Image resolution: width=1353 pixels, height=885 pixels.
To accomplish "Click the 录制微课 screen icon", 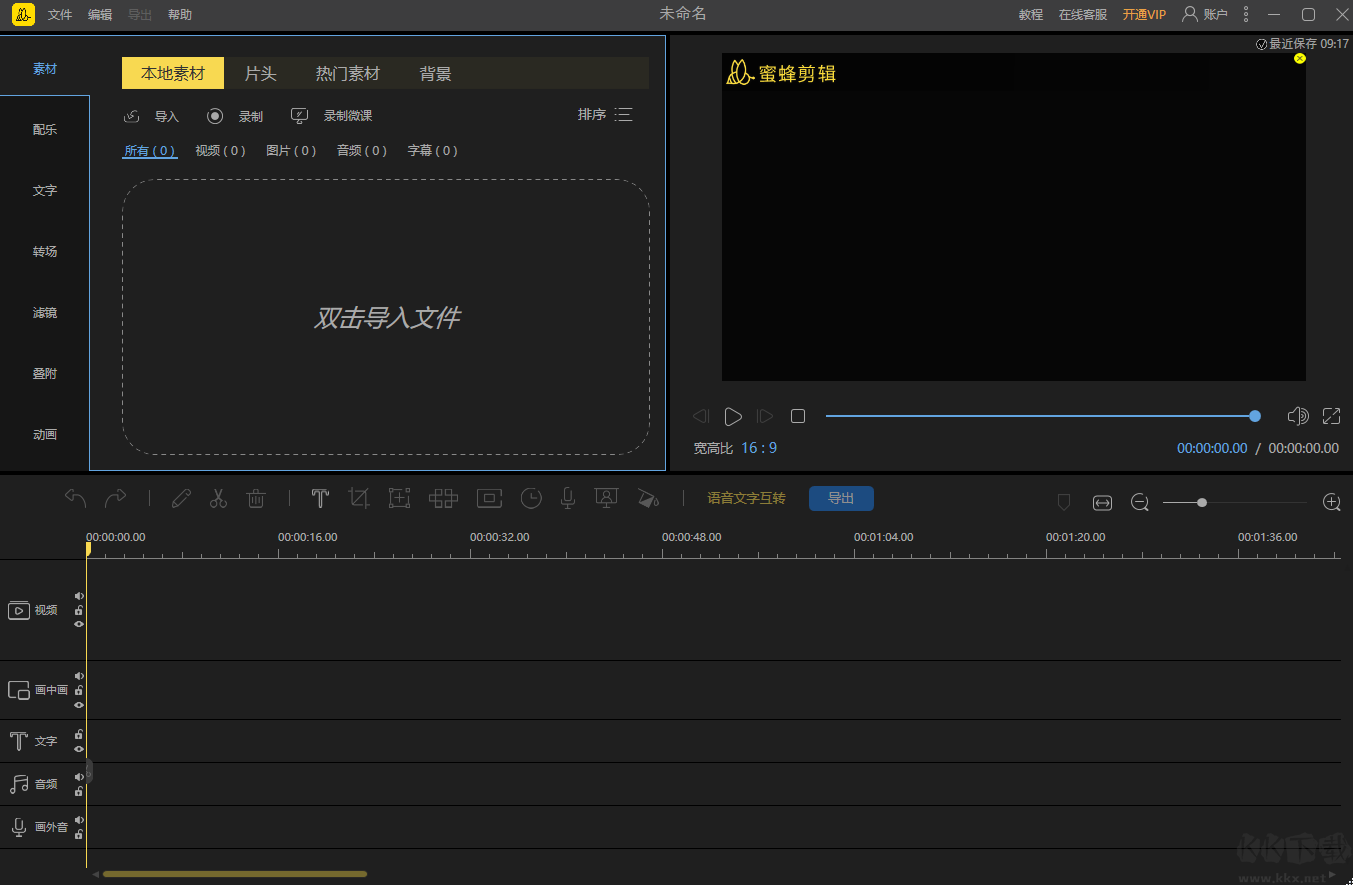I will point(299,116).
